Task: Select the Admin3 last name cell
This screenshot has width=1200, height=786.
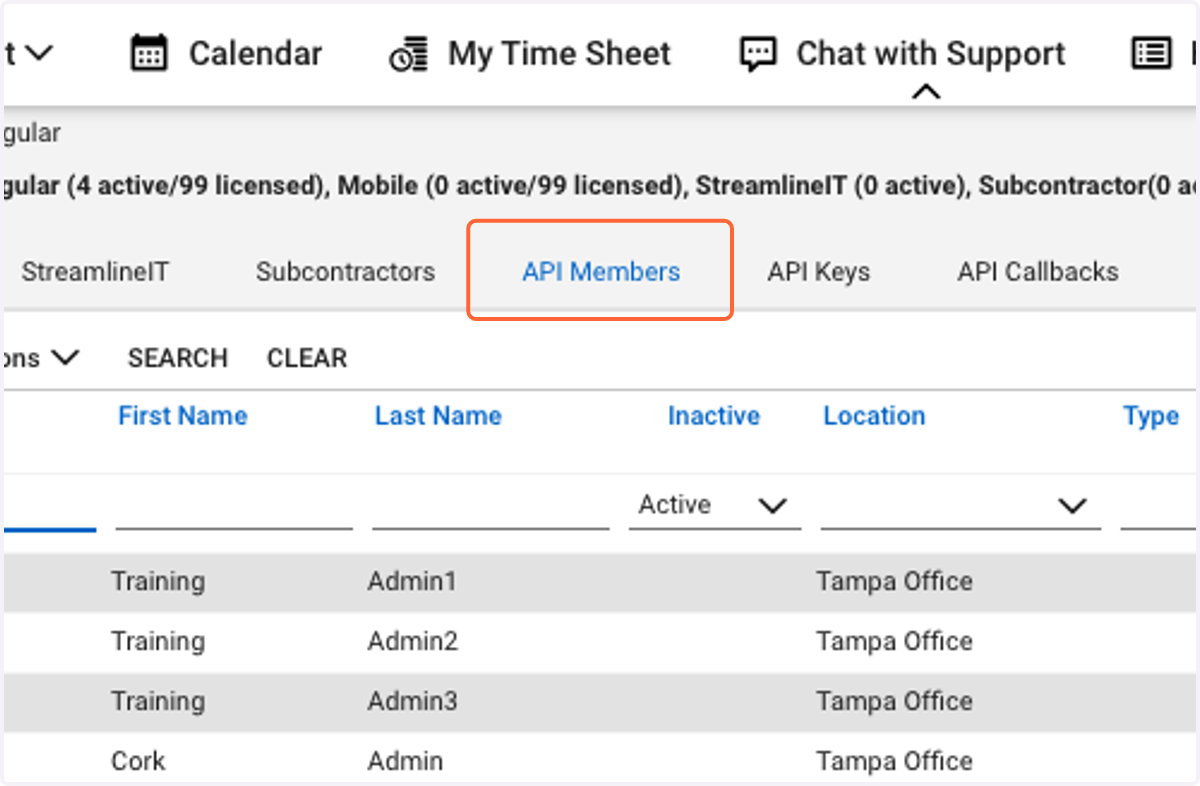Action: coord(413,701)
